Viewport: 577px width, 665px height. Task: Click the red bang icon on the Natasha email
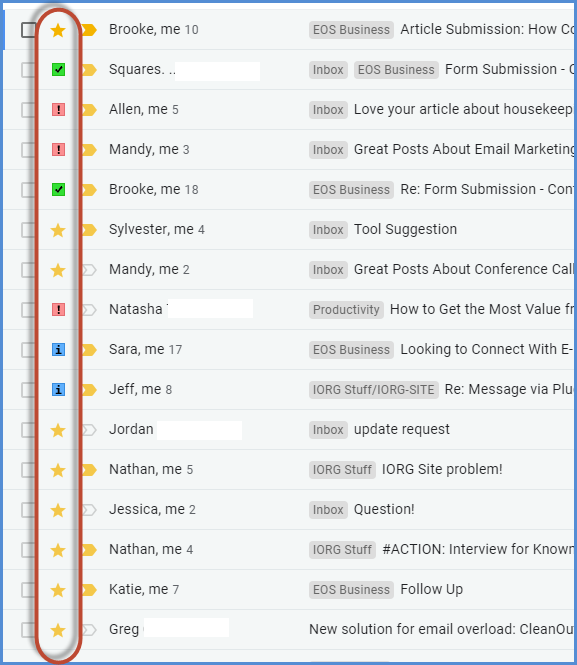click(x=58, y=310)
